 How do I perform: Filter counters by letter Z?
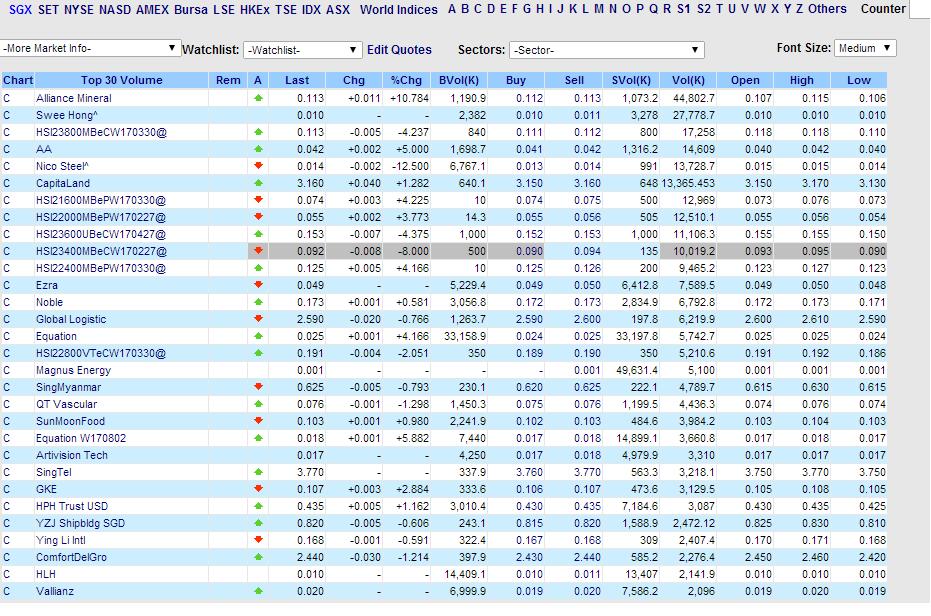point(799,9)
